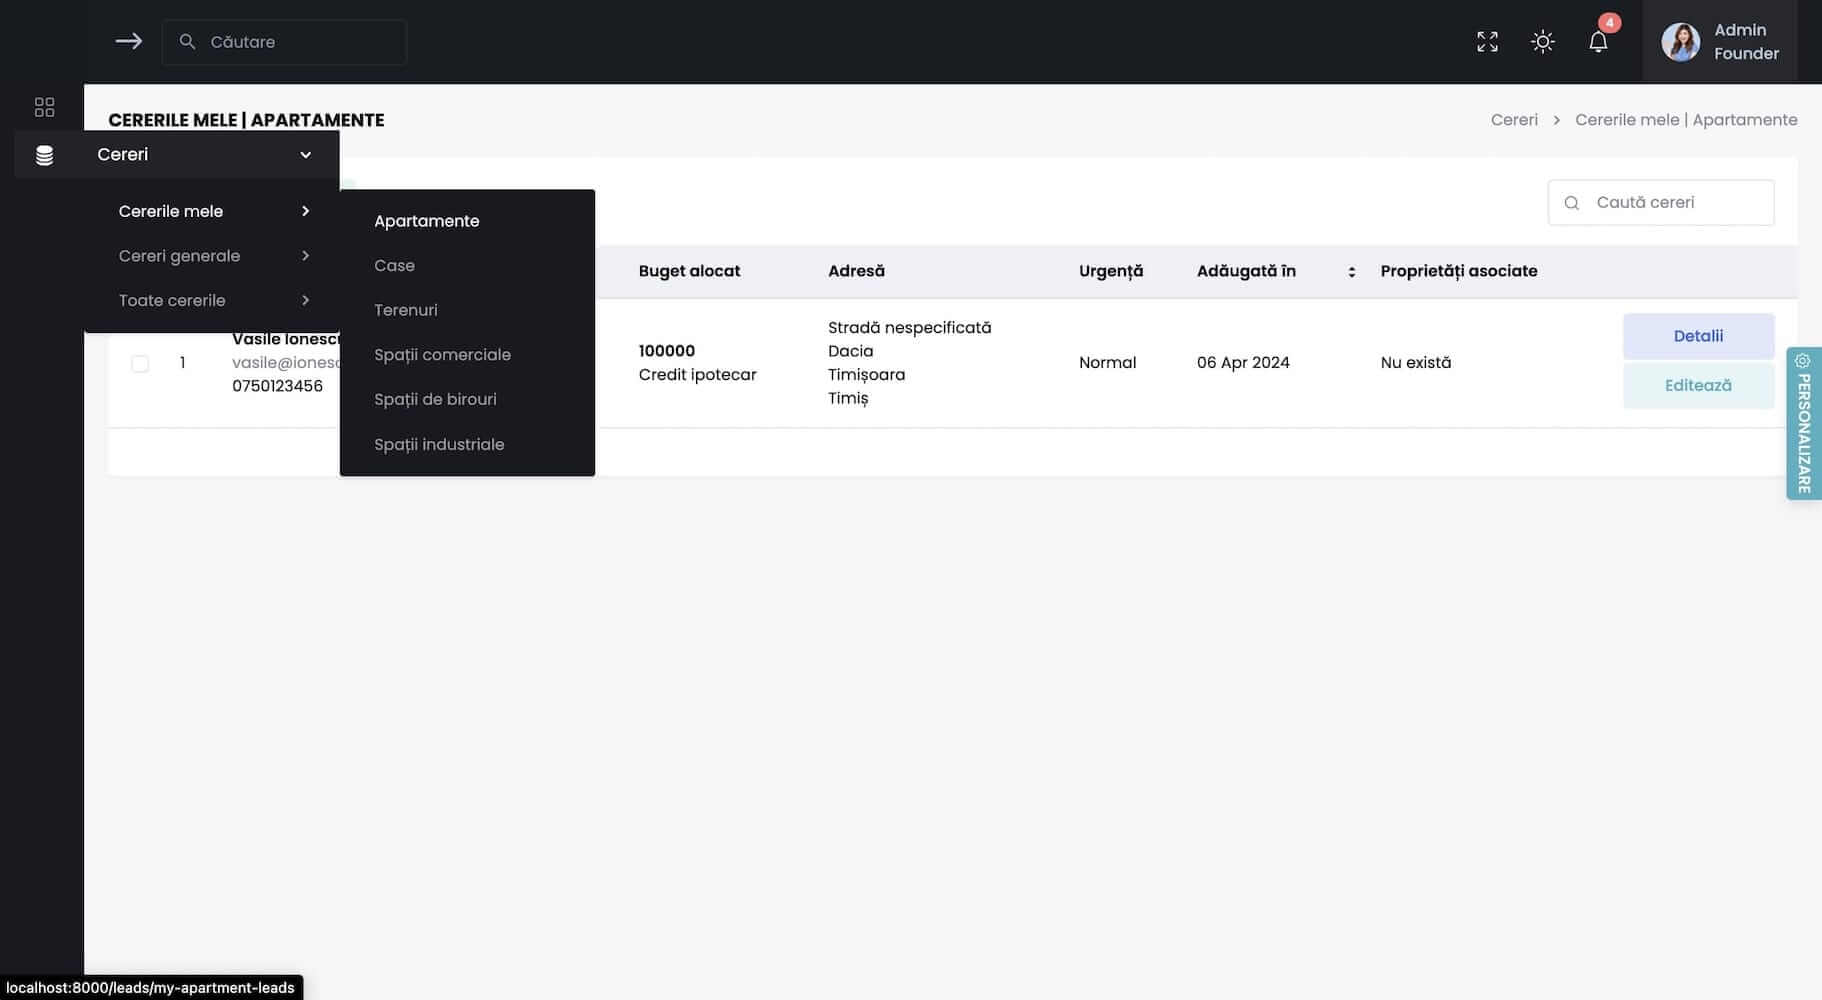Select checkbox for row 1 request
1822x1000 pixels.
pyautogui.click(x=140, y=363)
